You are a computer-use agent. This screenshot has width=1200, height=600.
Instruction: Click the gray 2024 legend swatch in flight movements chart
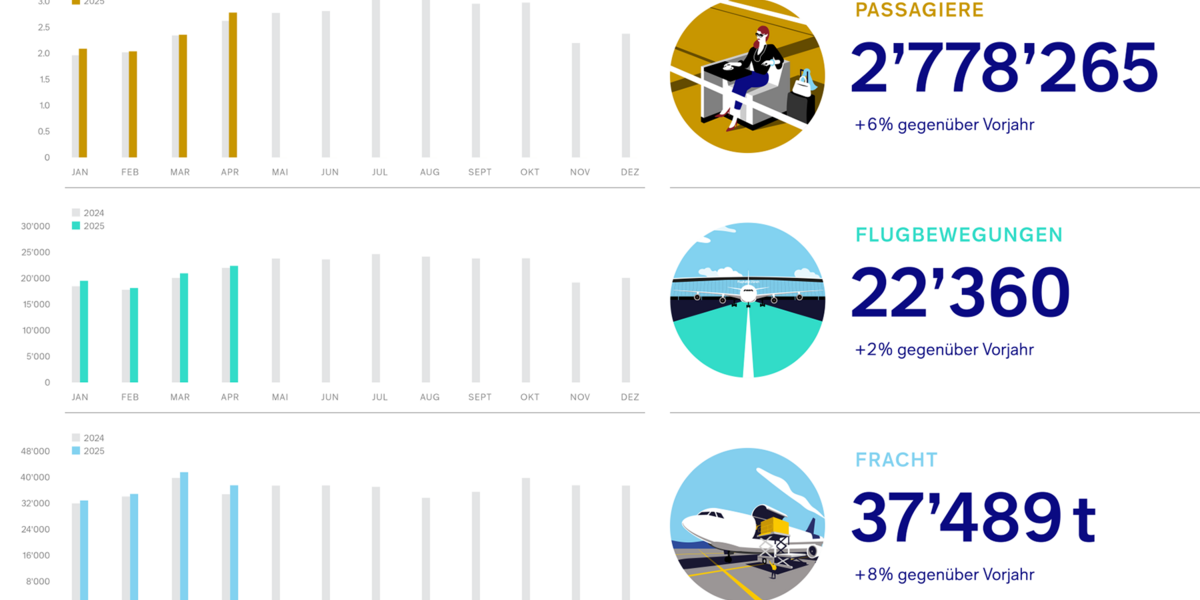75,213
